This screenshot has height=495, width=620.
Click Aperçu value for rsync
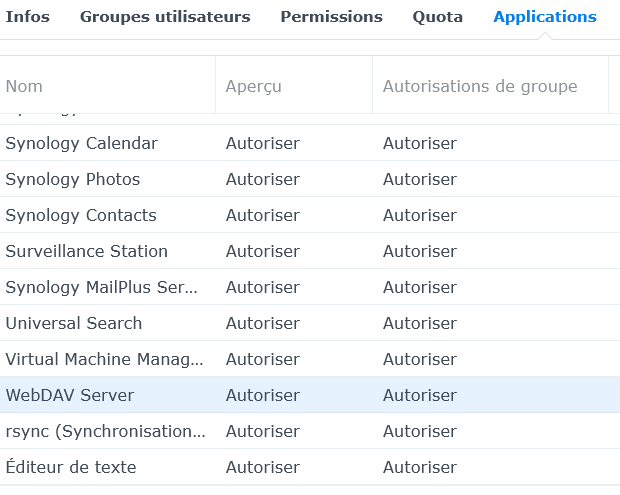[x=263, y=431]
